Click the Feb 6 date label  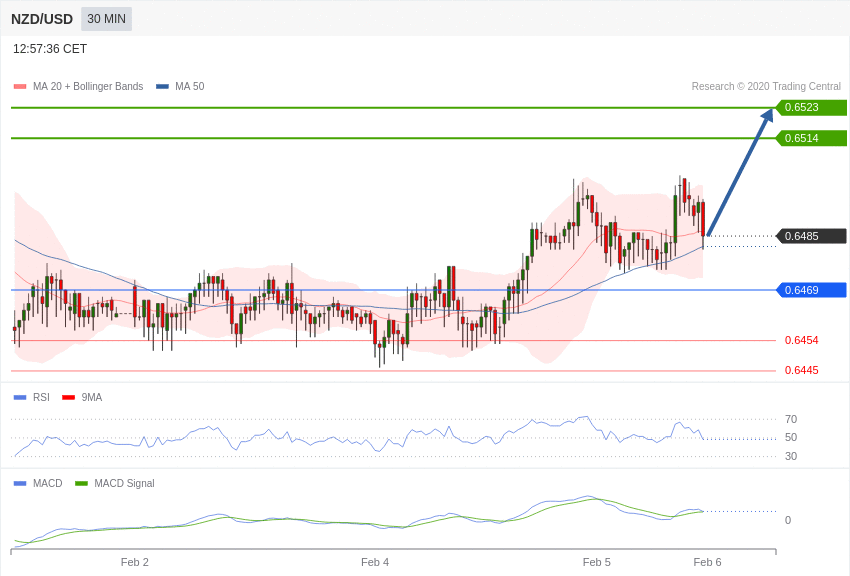coord(707,562)
